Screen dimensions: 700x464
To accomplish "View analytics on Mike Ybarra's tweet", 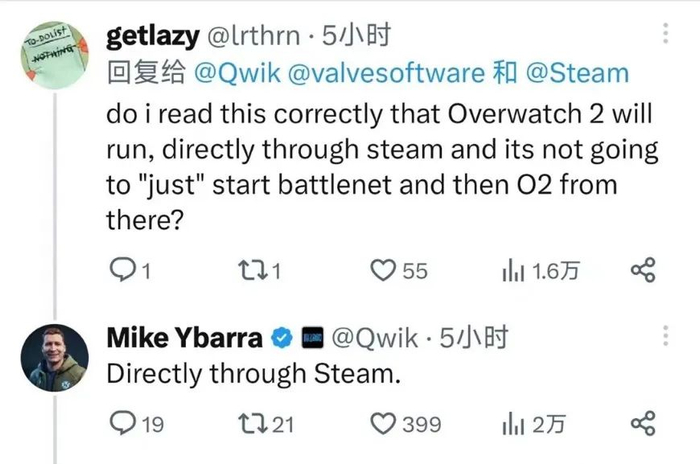I will 511,425.
